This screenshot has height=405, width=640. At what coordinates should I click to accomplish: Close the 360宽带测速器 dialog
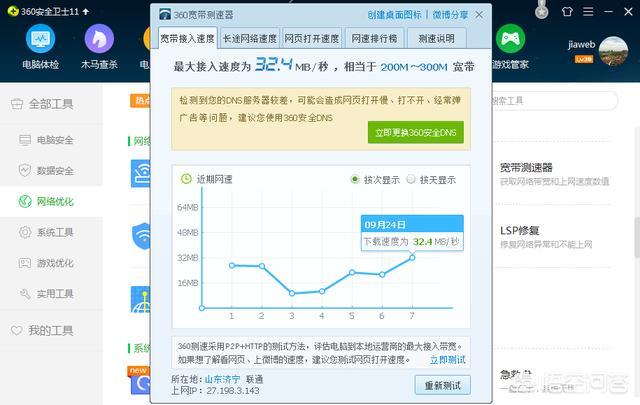click(x=479, y=15)
